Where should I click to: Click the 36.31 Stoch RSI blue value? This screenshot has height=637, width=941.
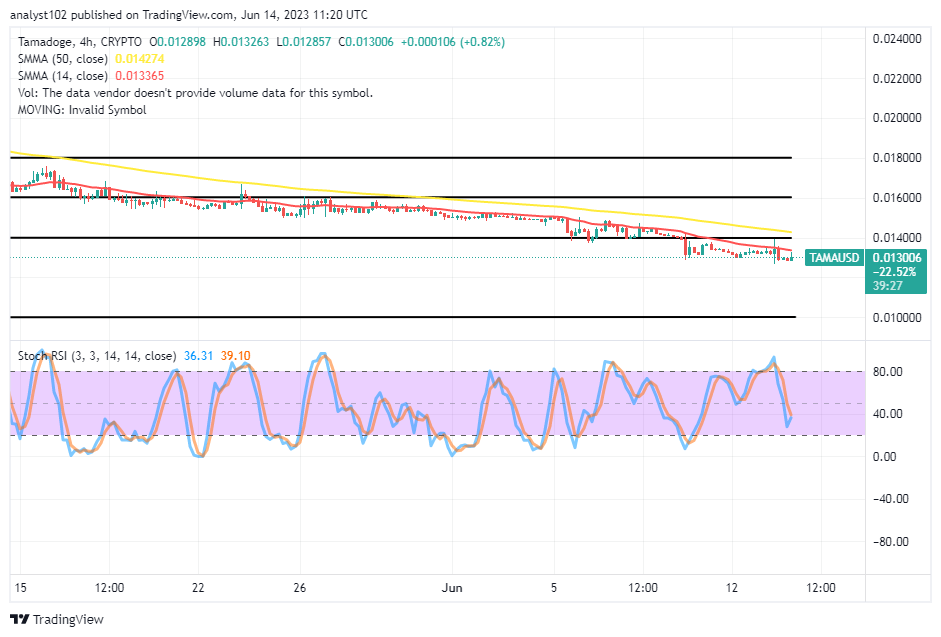[198, 356]
